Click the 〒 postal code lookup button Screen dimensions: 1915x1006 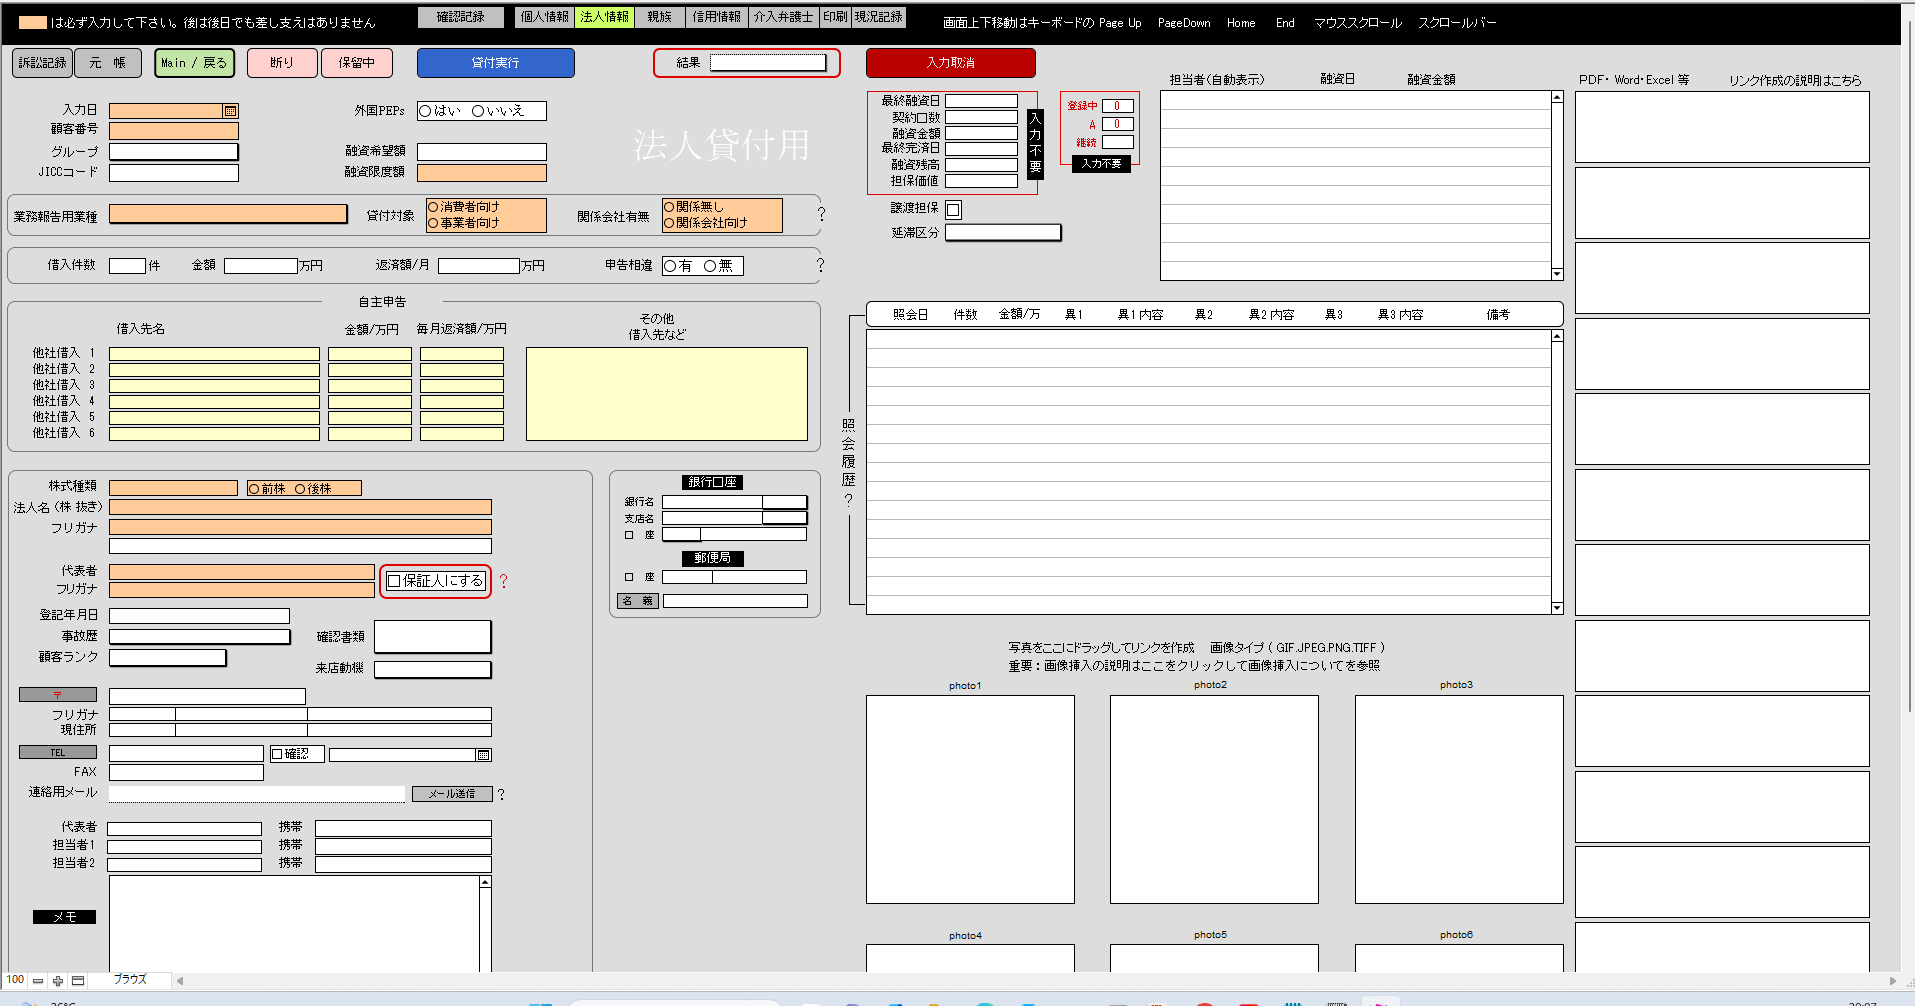[58, 695]
